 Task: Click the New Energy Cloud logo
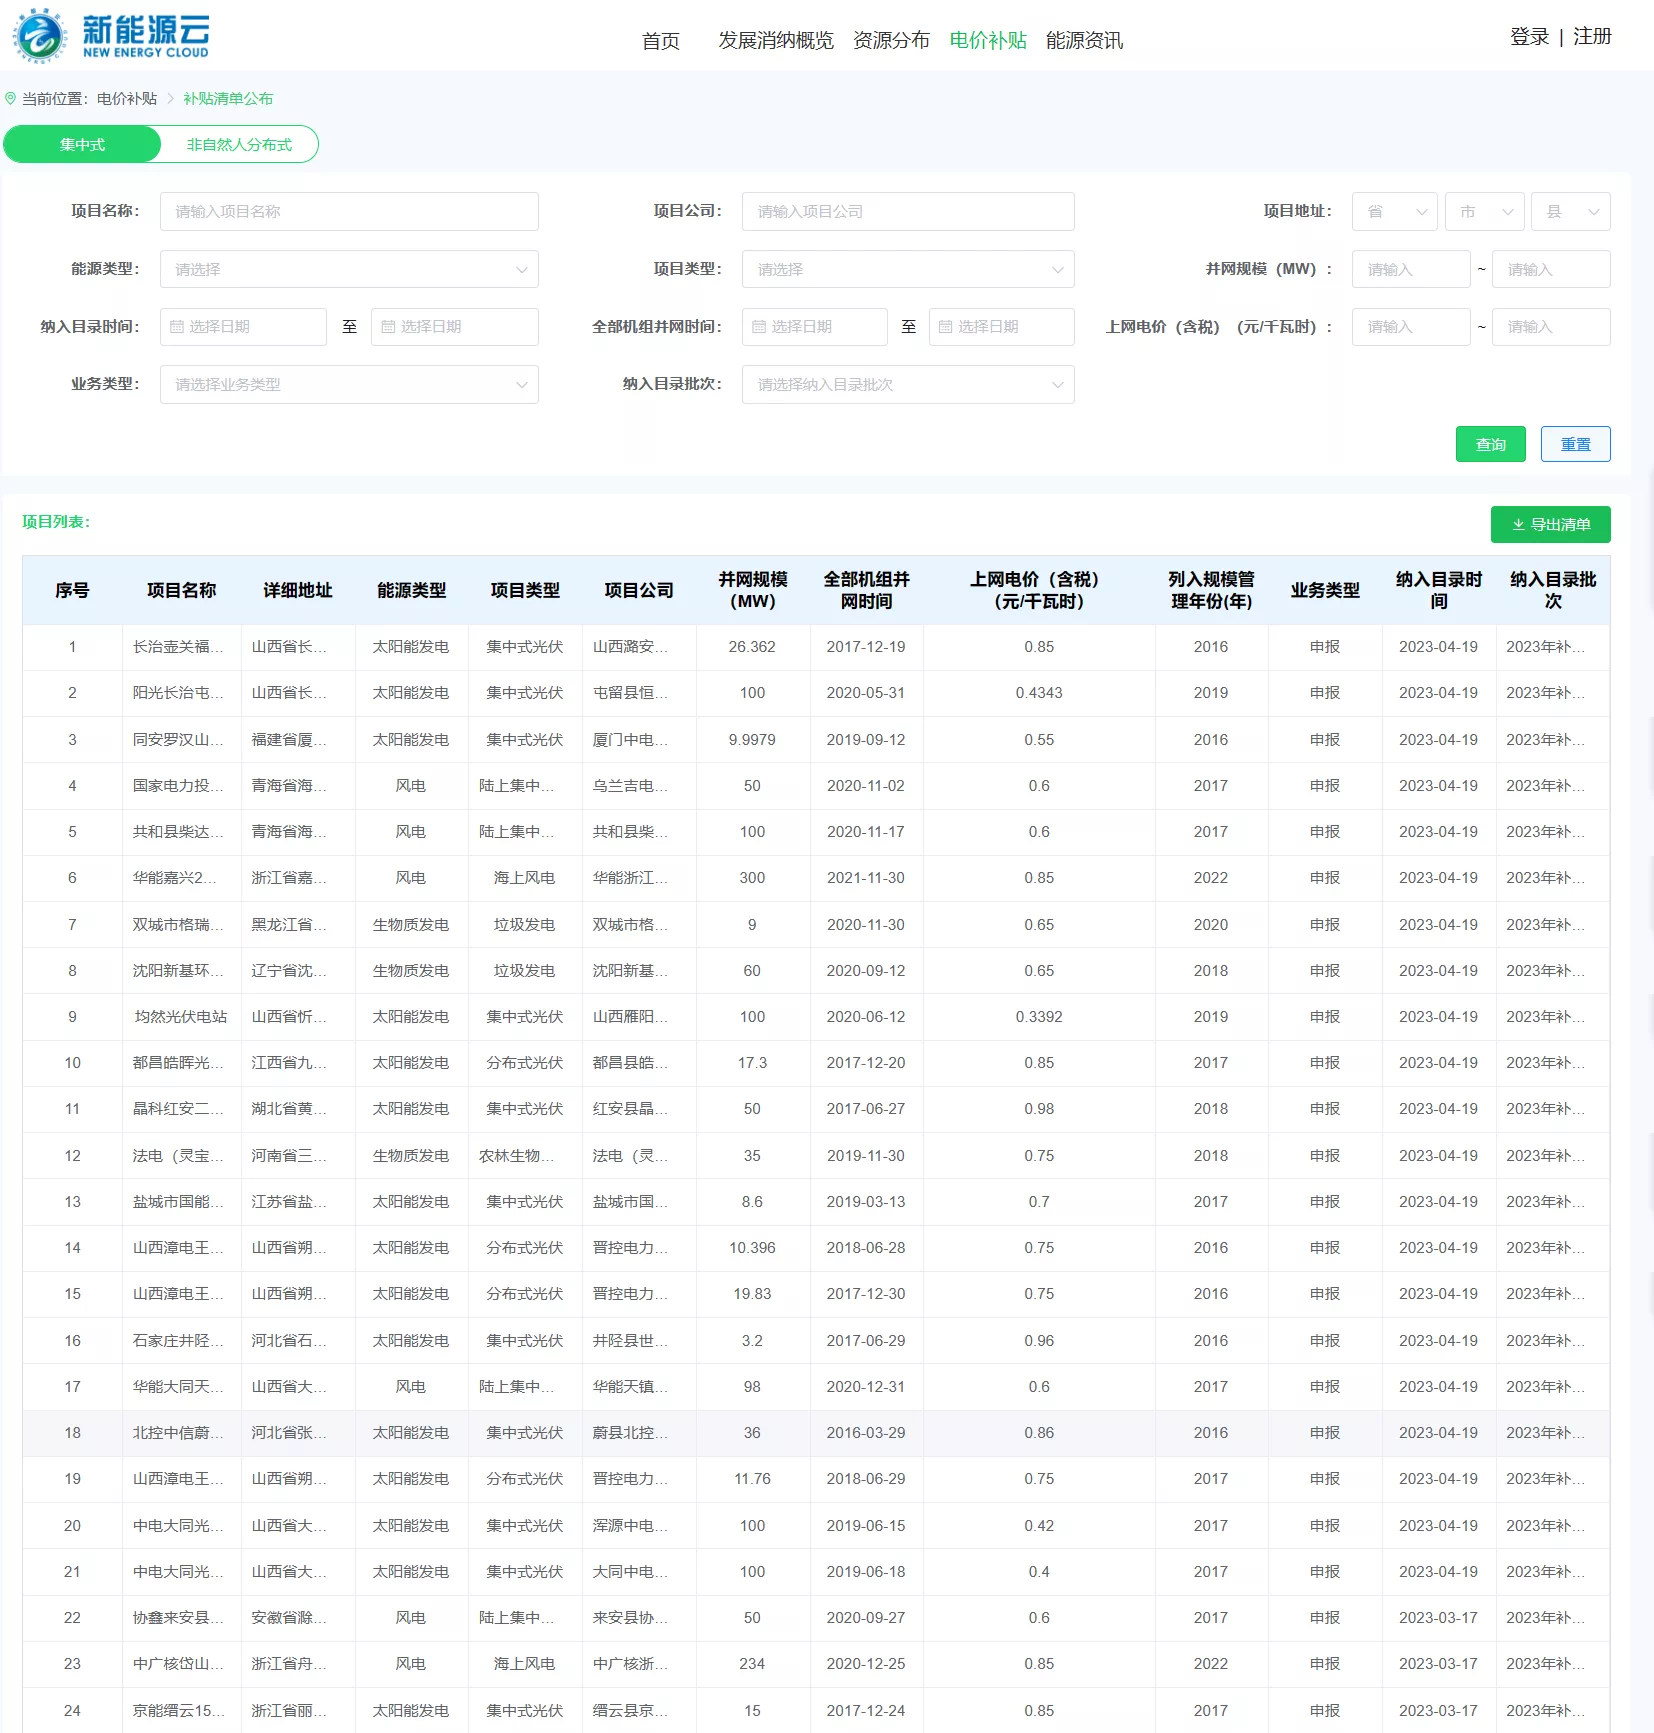(x=111, y=36)
